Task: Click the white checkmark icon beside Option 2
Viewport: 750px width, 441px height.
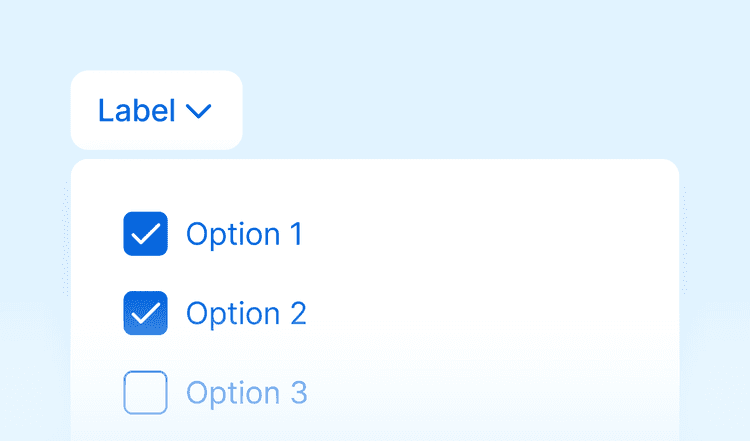Action: pyautogui.click(x=145, y=313)
